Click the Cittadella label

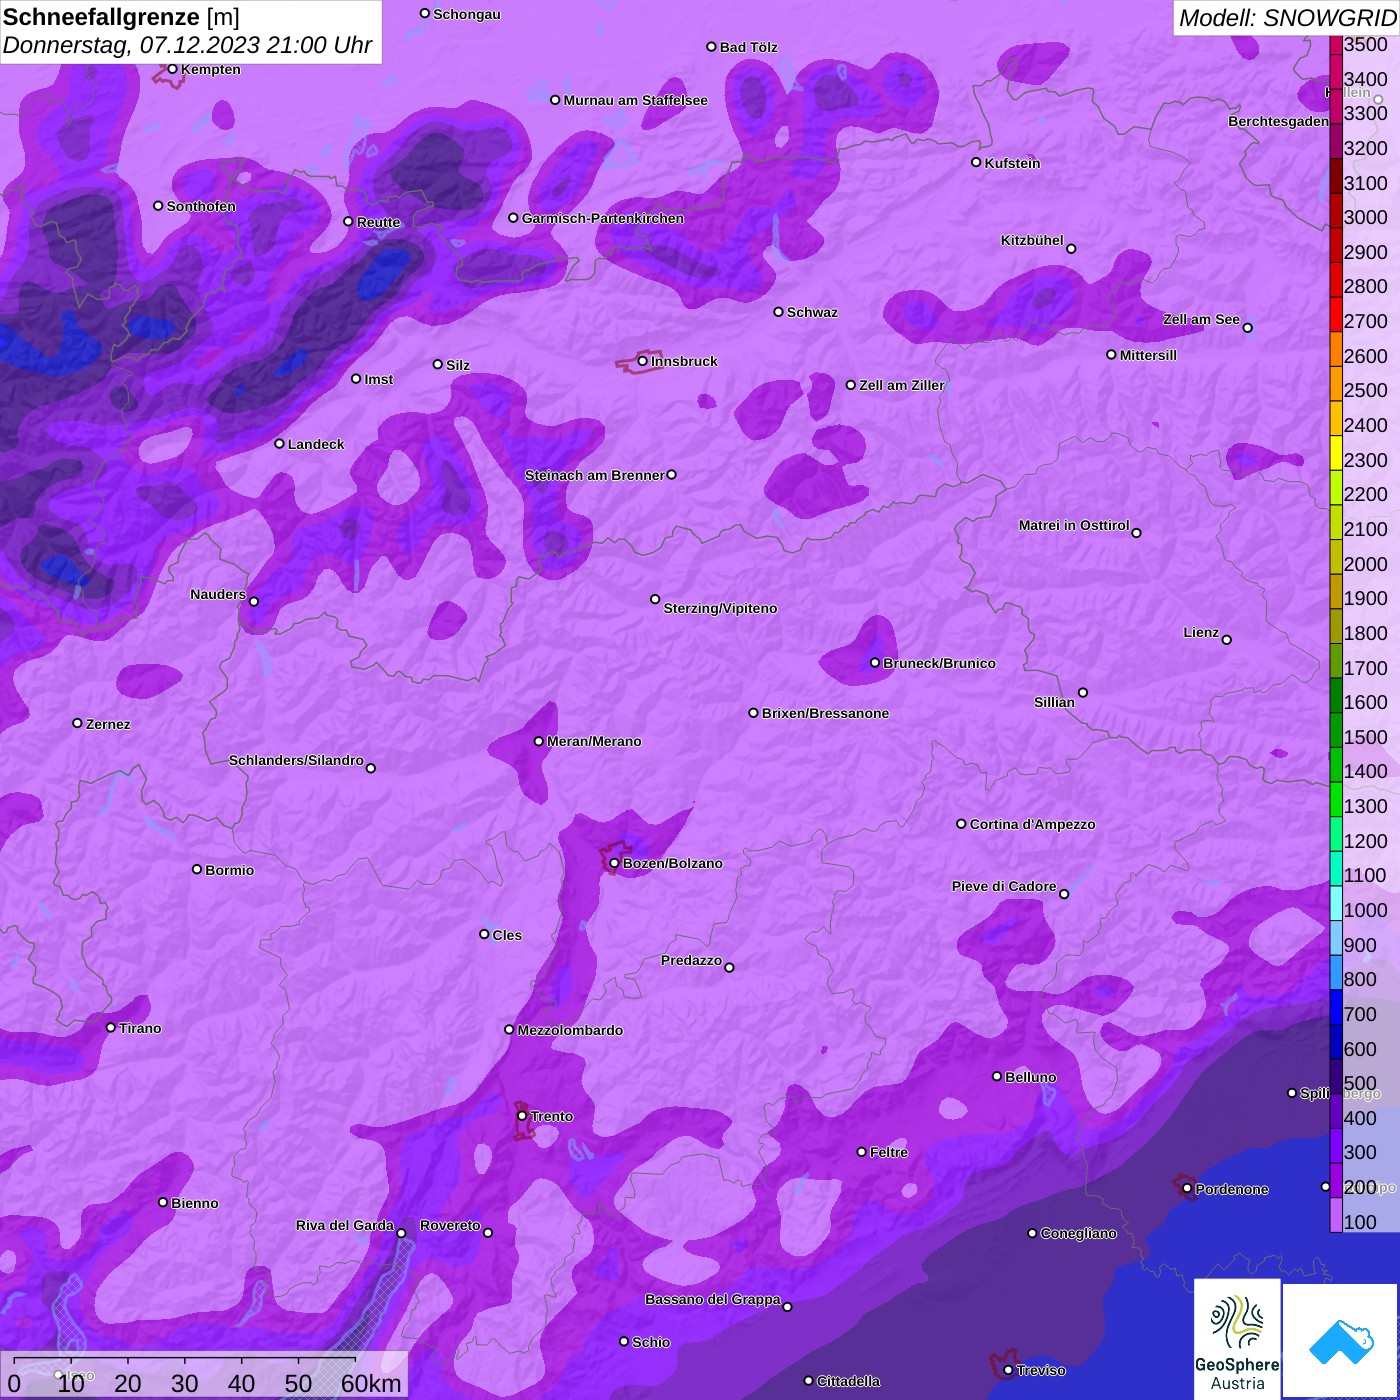(848, 1381)
